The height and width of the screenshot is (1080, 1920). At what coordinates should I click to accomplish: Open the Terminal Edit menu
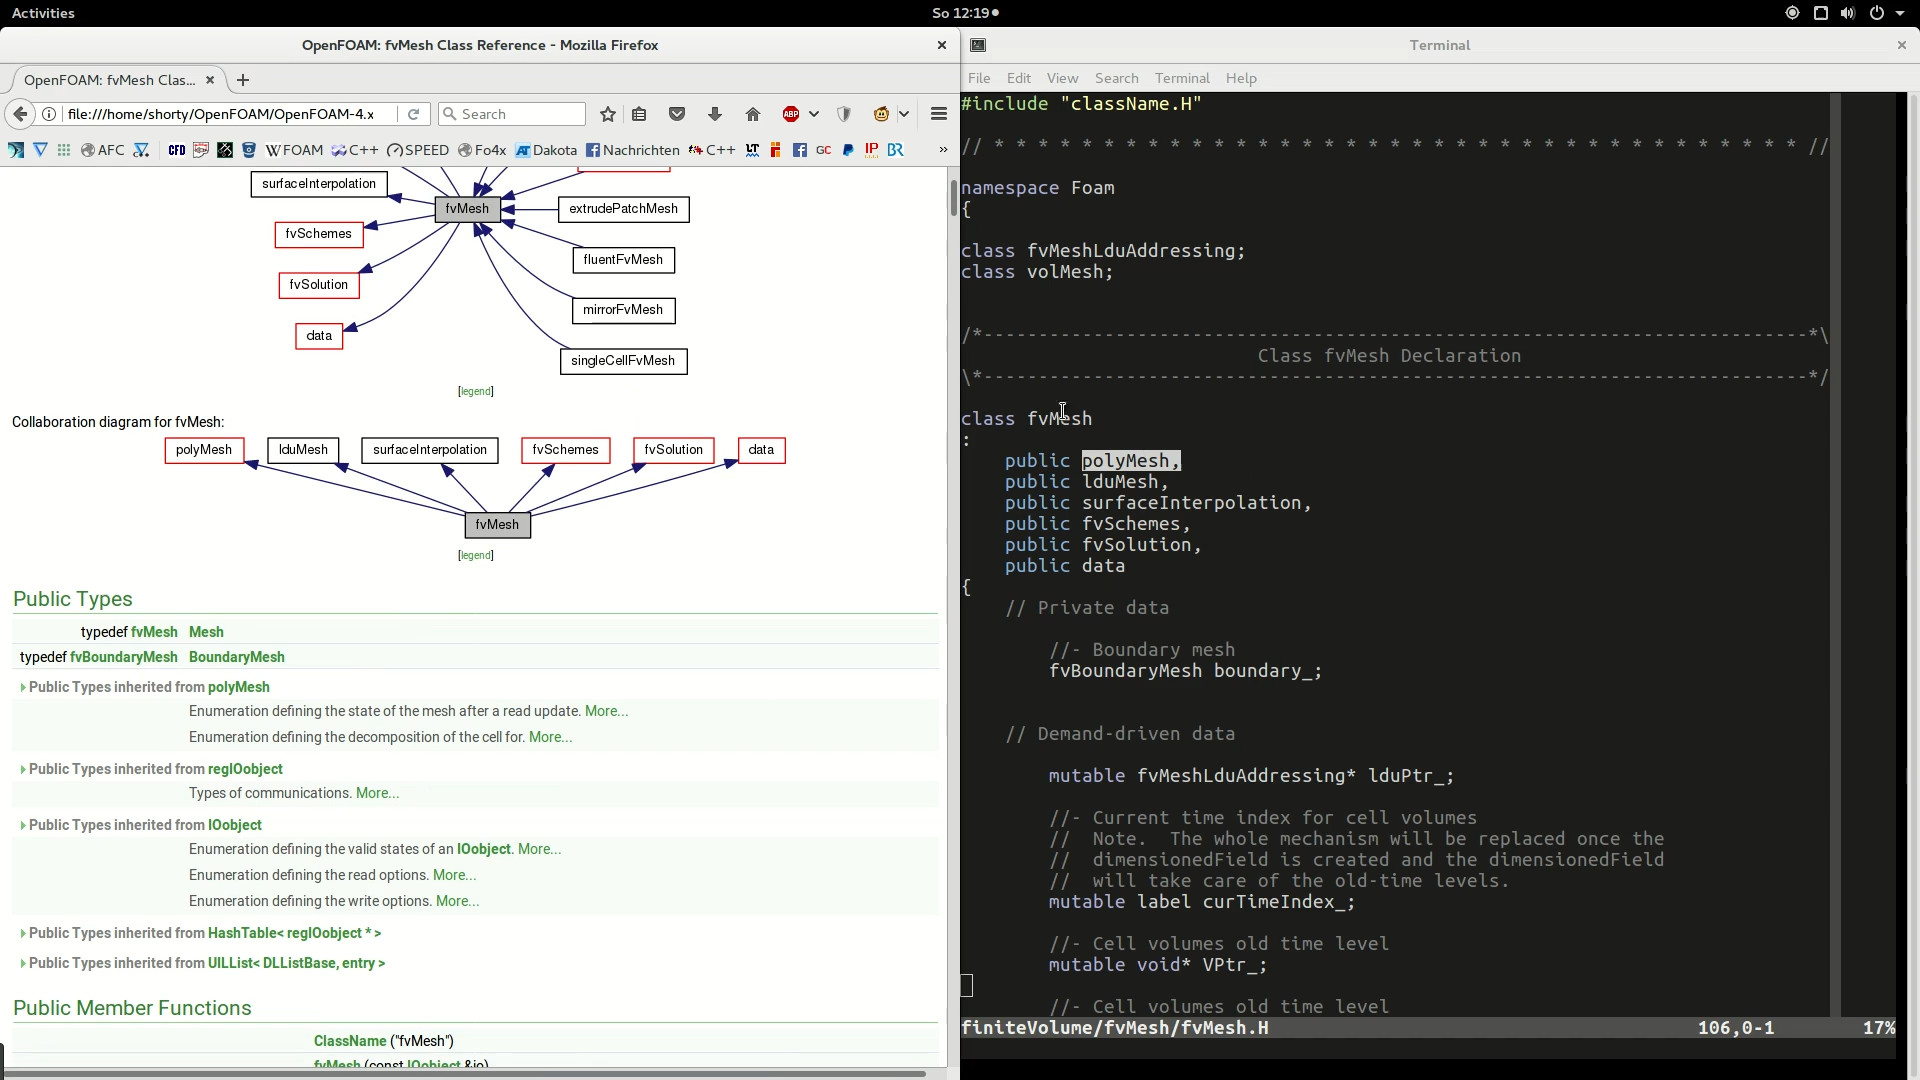click(x=1019, y=78)
